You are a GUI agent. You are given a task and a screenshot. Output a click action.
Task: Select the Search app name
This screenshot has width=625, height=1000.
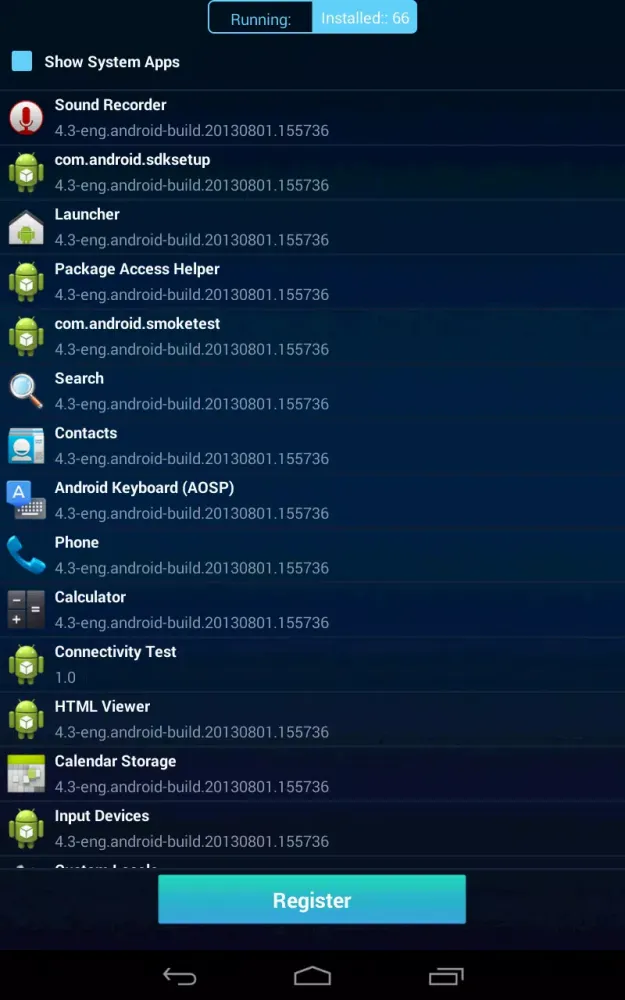(x=79, y=378)
